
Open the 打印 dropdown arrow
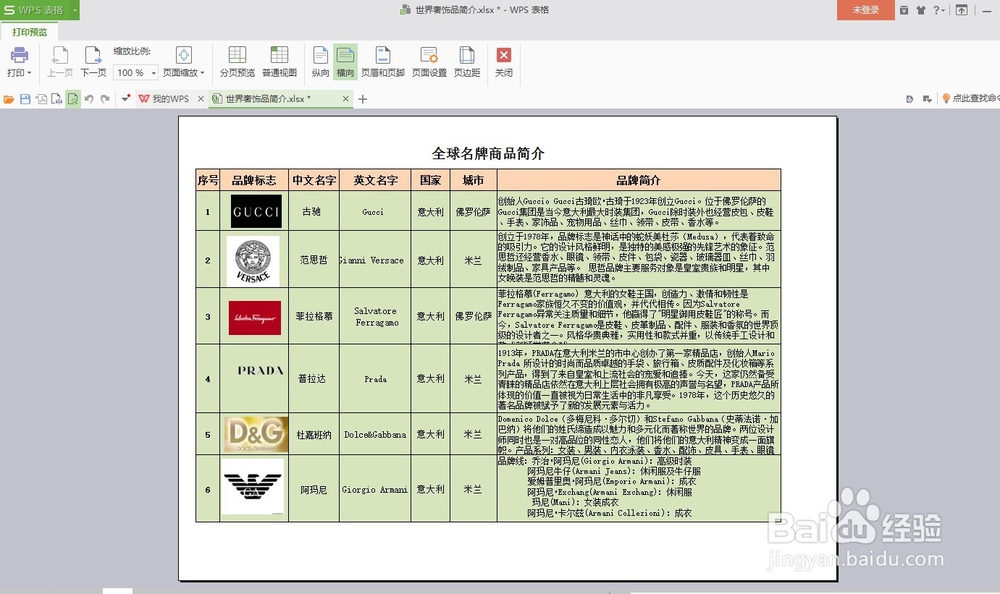[x=29, y=73]
